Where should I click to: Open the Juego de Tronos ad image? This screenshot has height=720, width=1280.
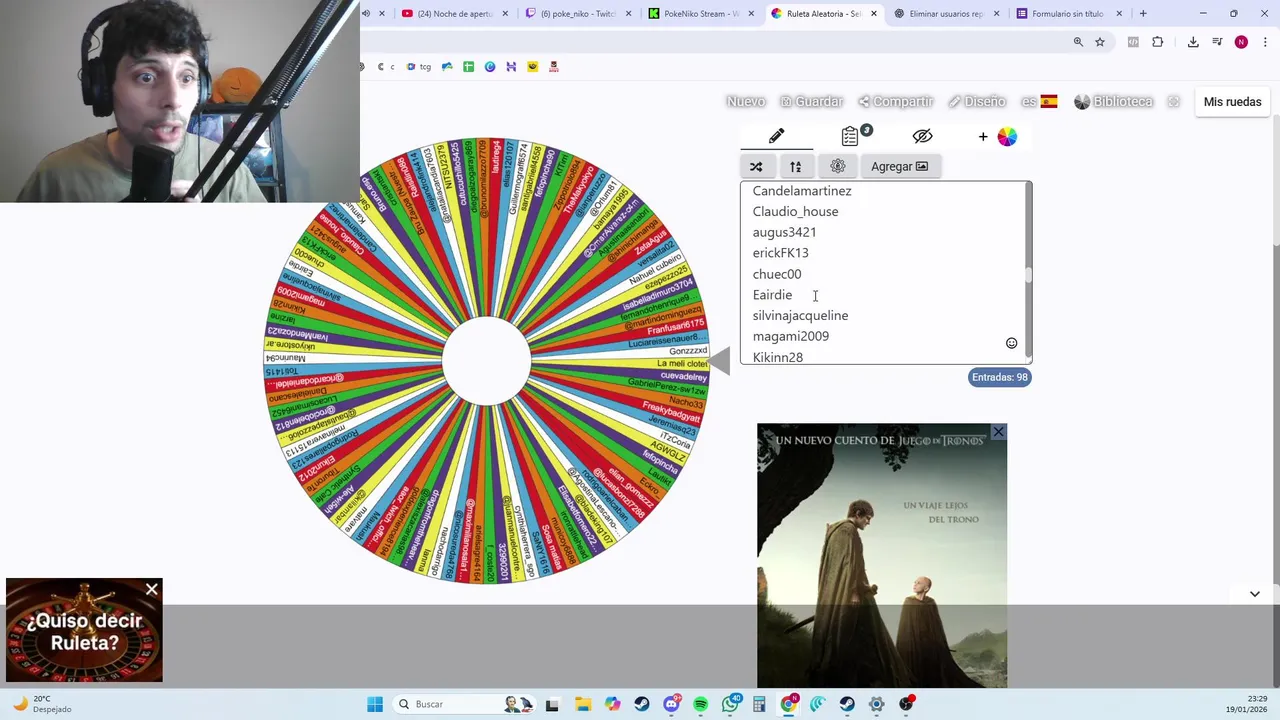(x=882, y=555)
